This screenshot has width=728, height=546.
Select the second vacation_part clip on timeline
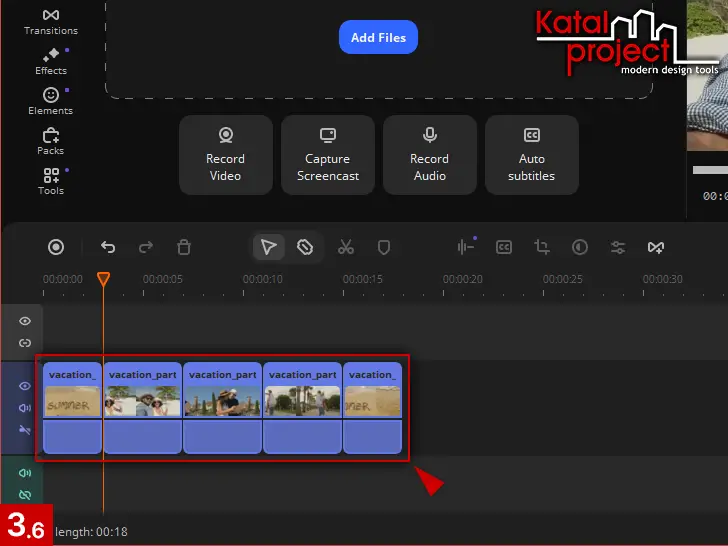tap(223, 408)
